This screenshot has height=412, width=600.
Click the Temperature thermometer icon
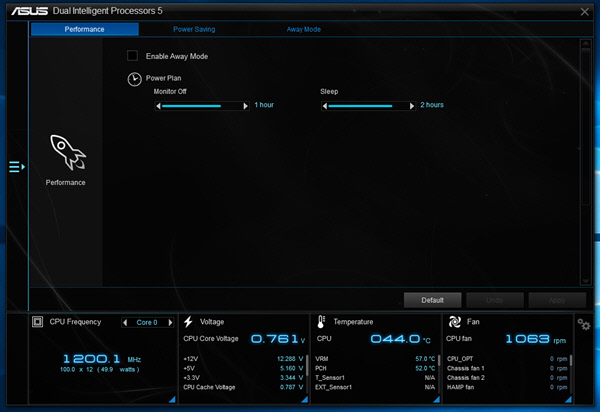click(321, 322)
